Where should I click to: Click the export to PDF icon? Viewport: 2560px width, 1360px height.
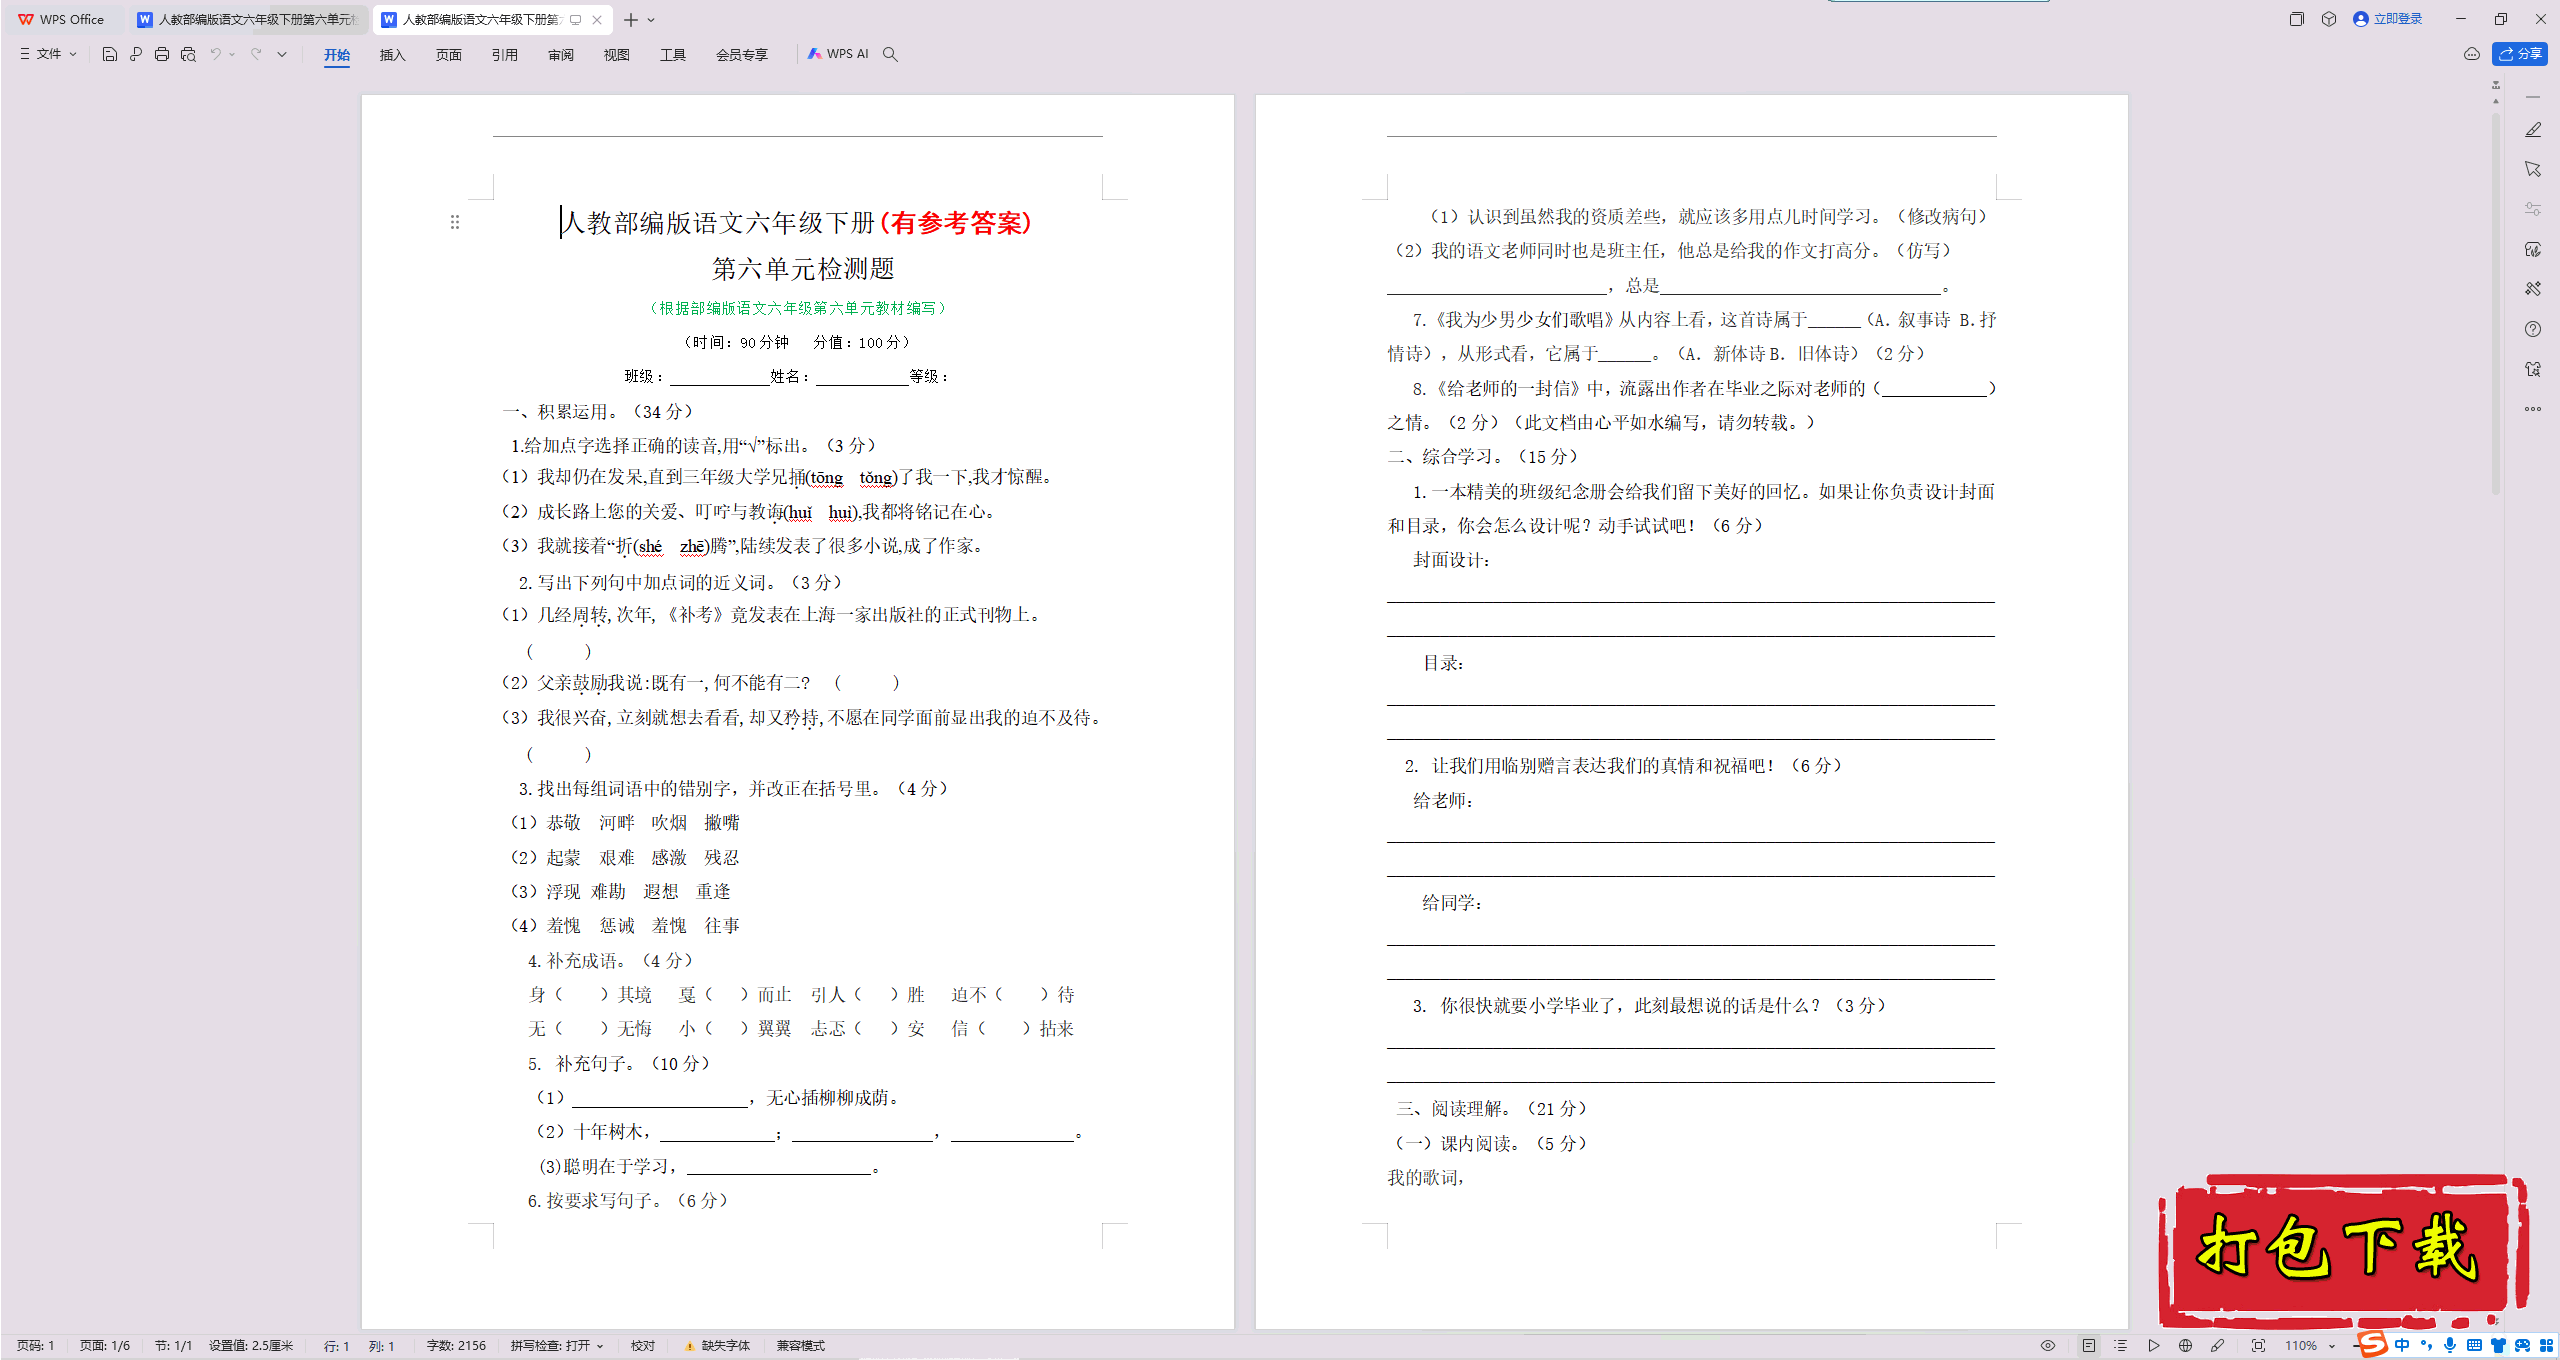136,54
